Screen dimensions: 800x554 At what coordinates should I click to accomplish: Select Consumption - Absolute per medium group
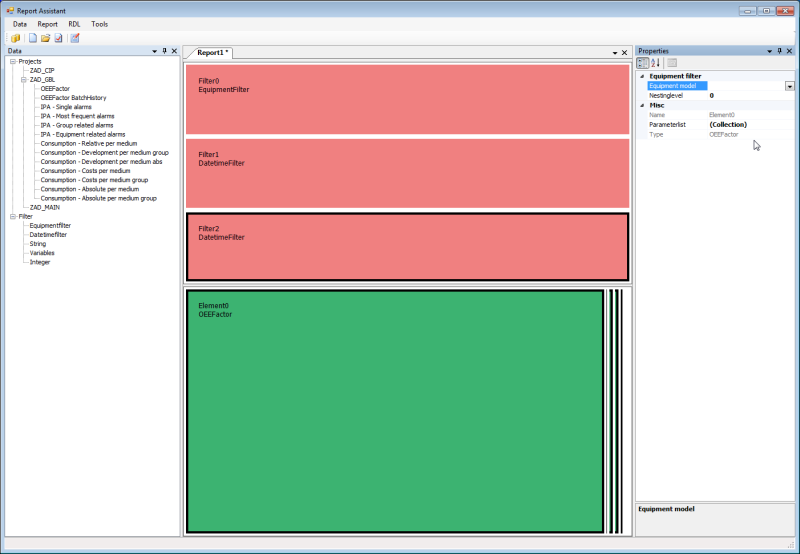pyautogui.click(x=98, y=198)
